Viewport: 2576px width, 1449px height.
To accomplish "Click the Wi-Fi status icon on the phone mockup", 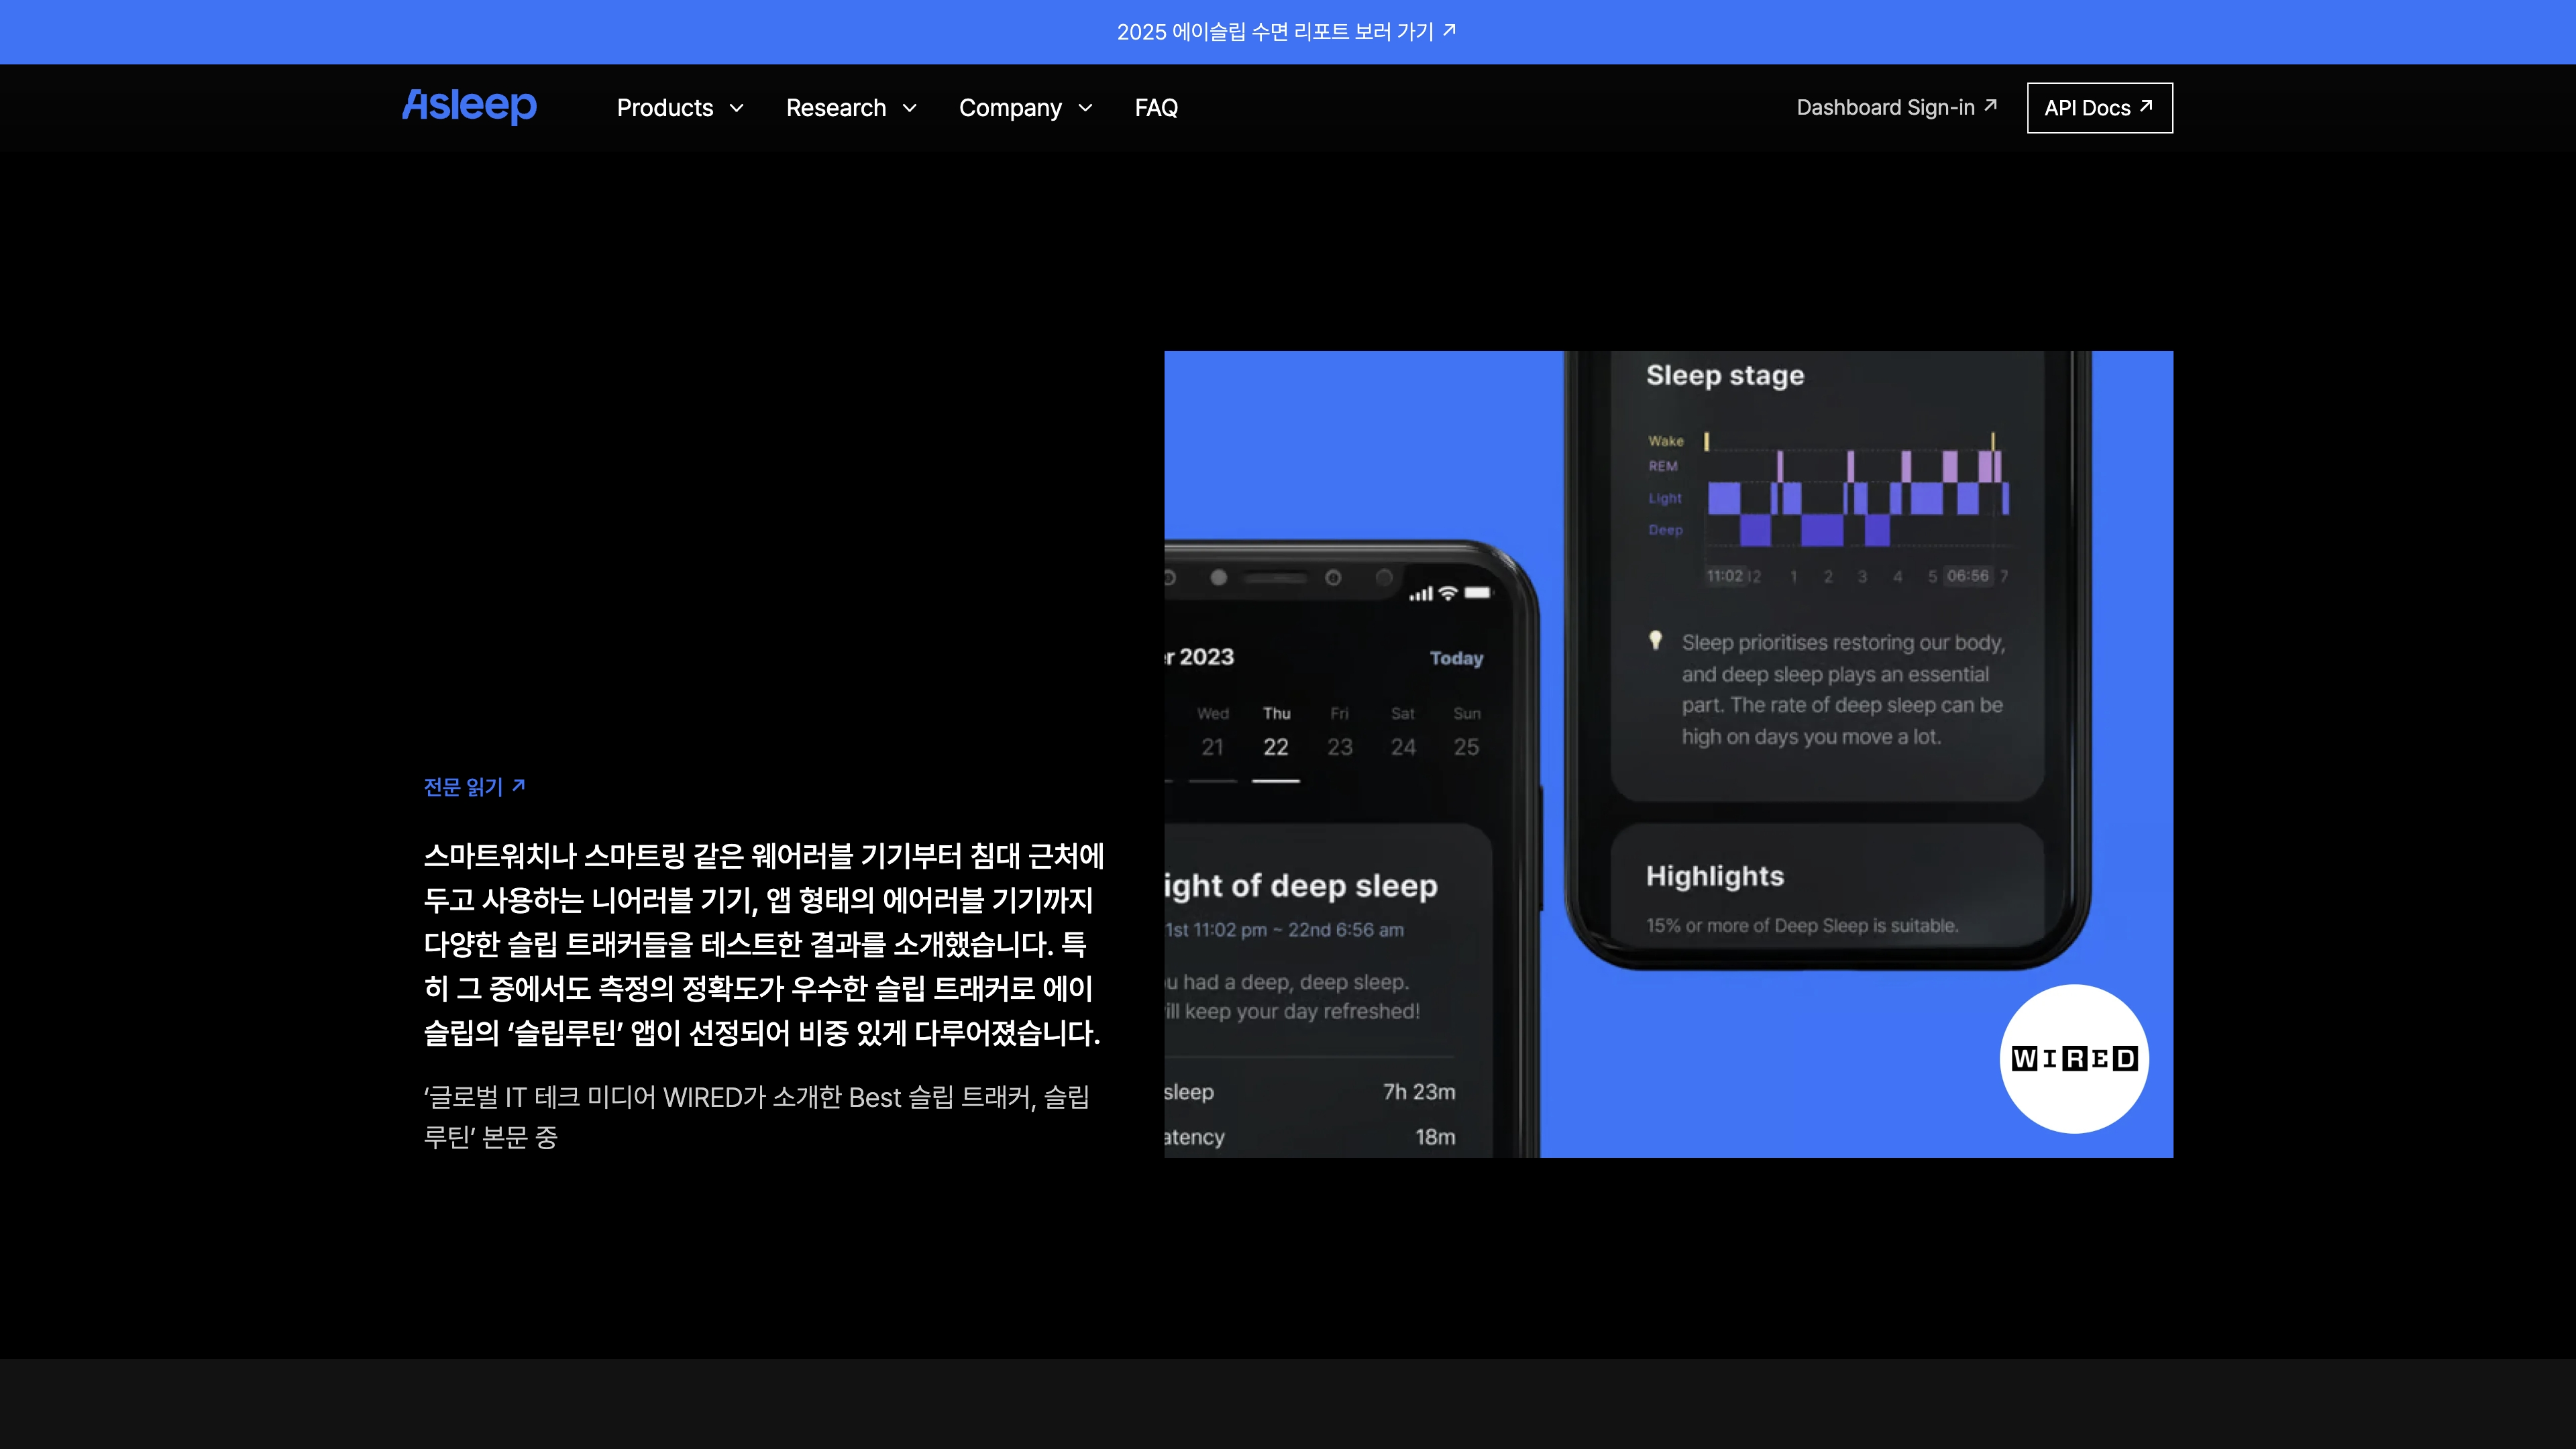I will pyautogui.click(x=1447, y=593).
